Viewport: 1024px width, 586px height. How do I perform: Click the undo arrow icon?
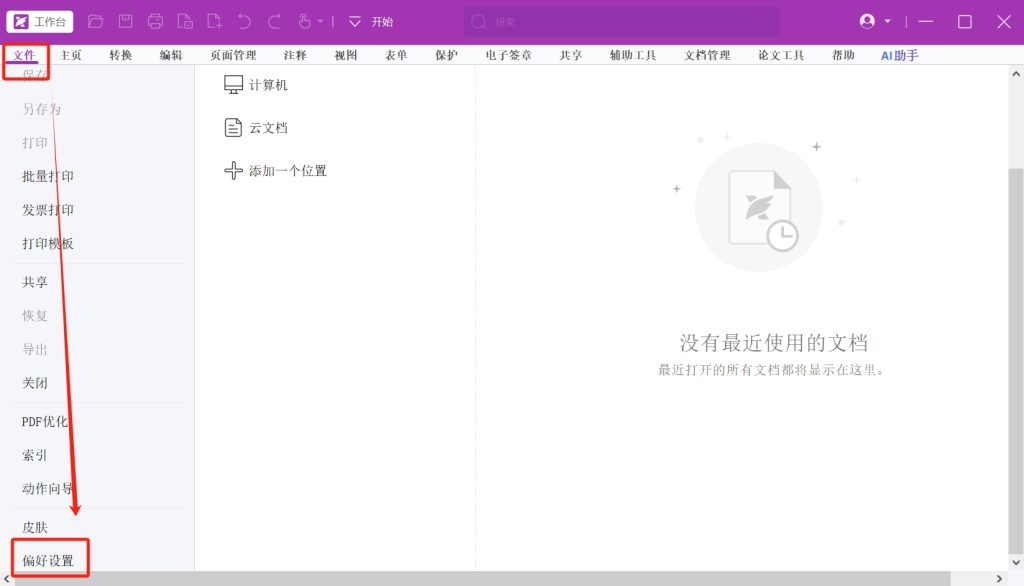point(244,21)
